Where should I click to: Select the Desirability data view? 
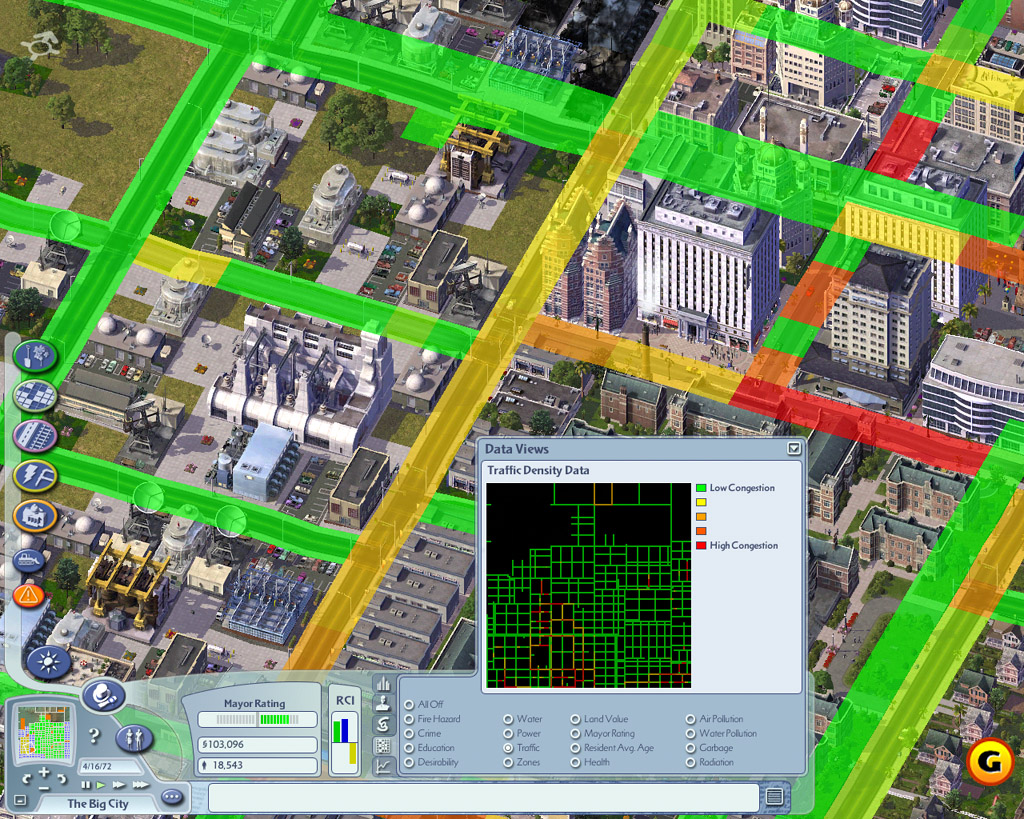click(x=409, y=762)
